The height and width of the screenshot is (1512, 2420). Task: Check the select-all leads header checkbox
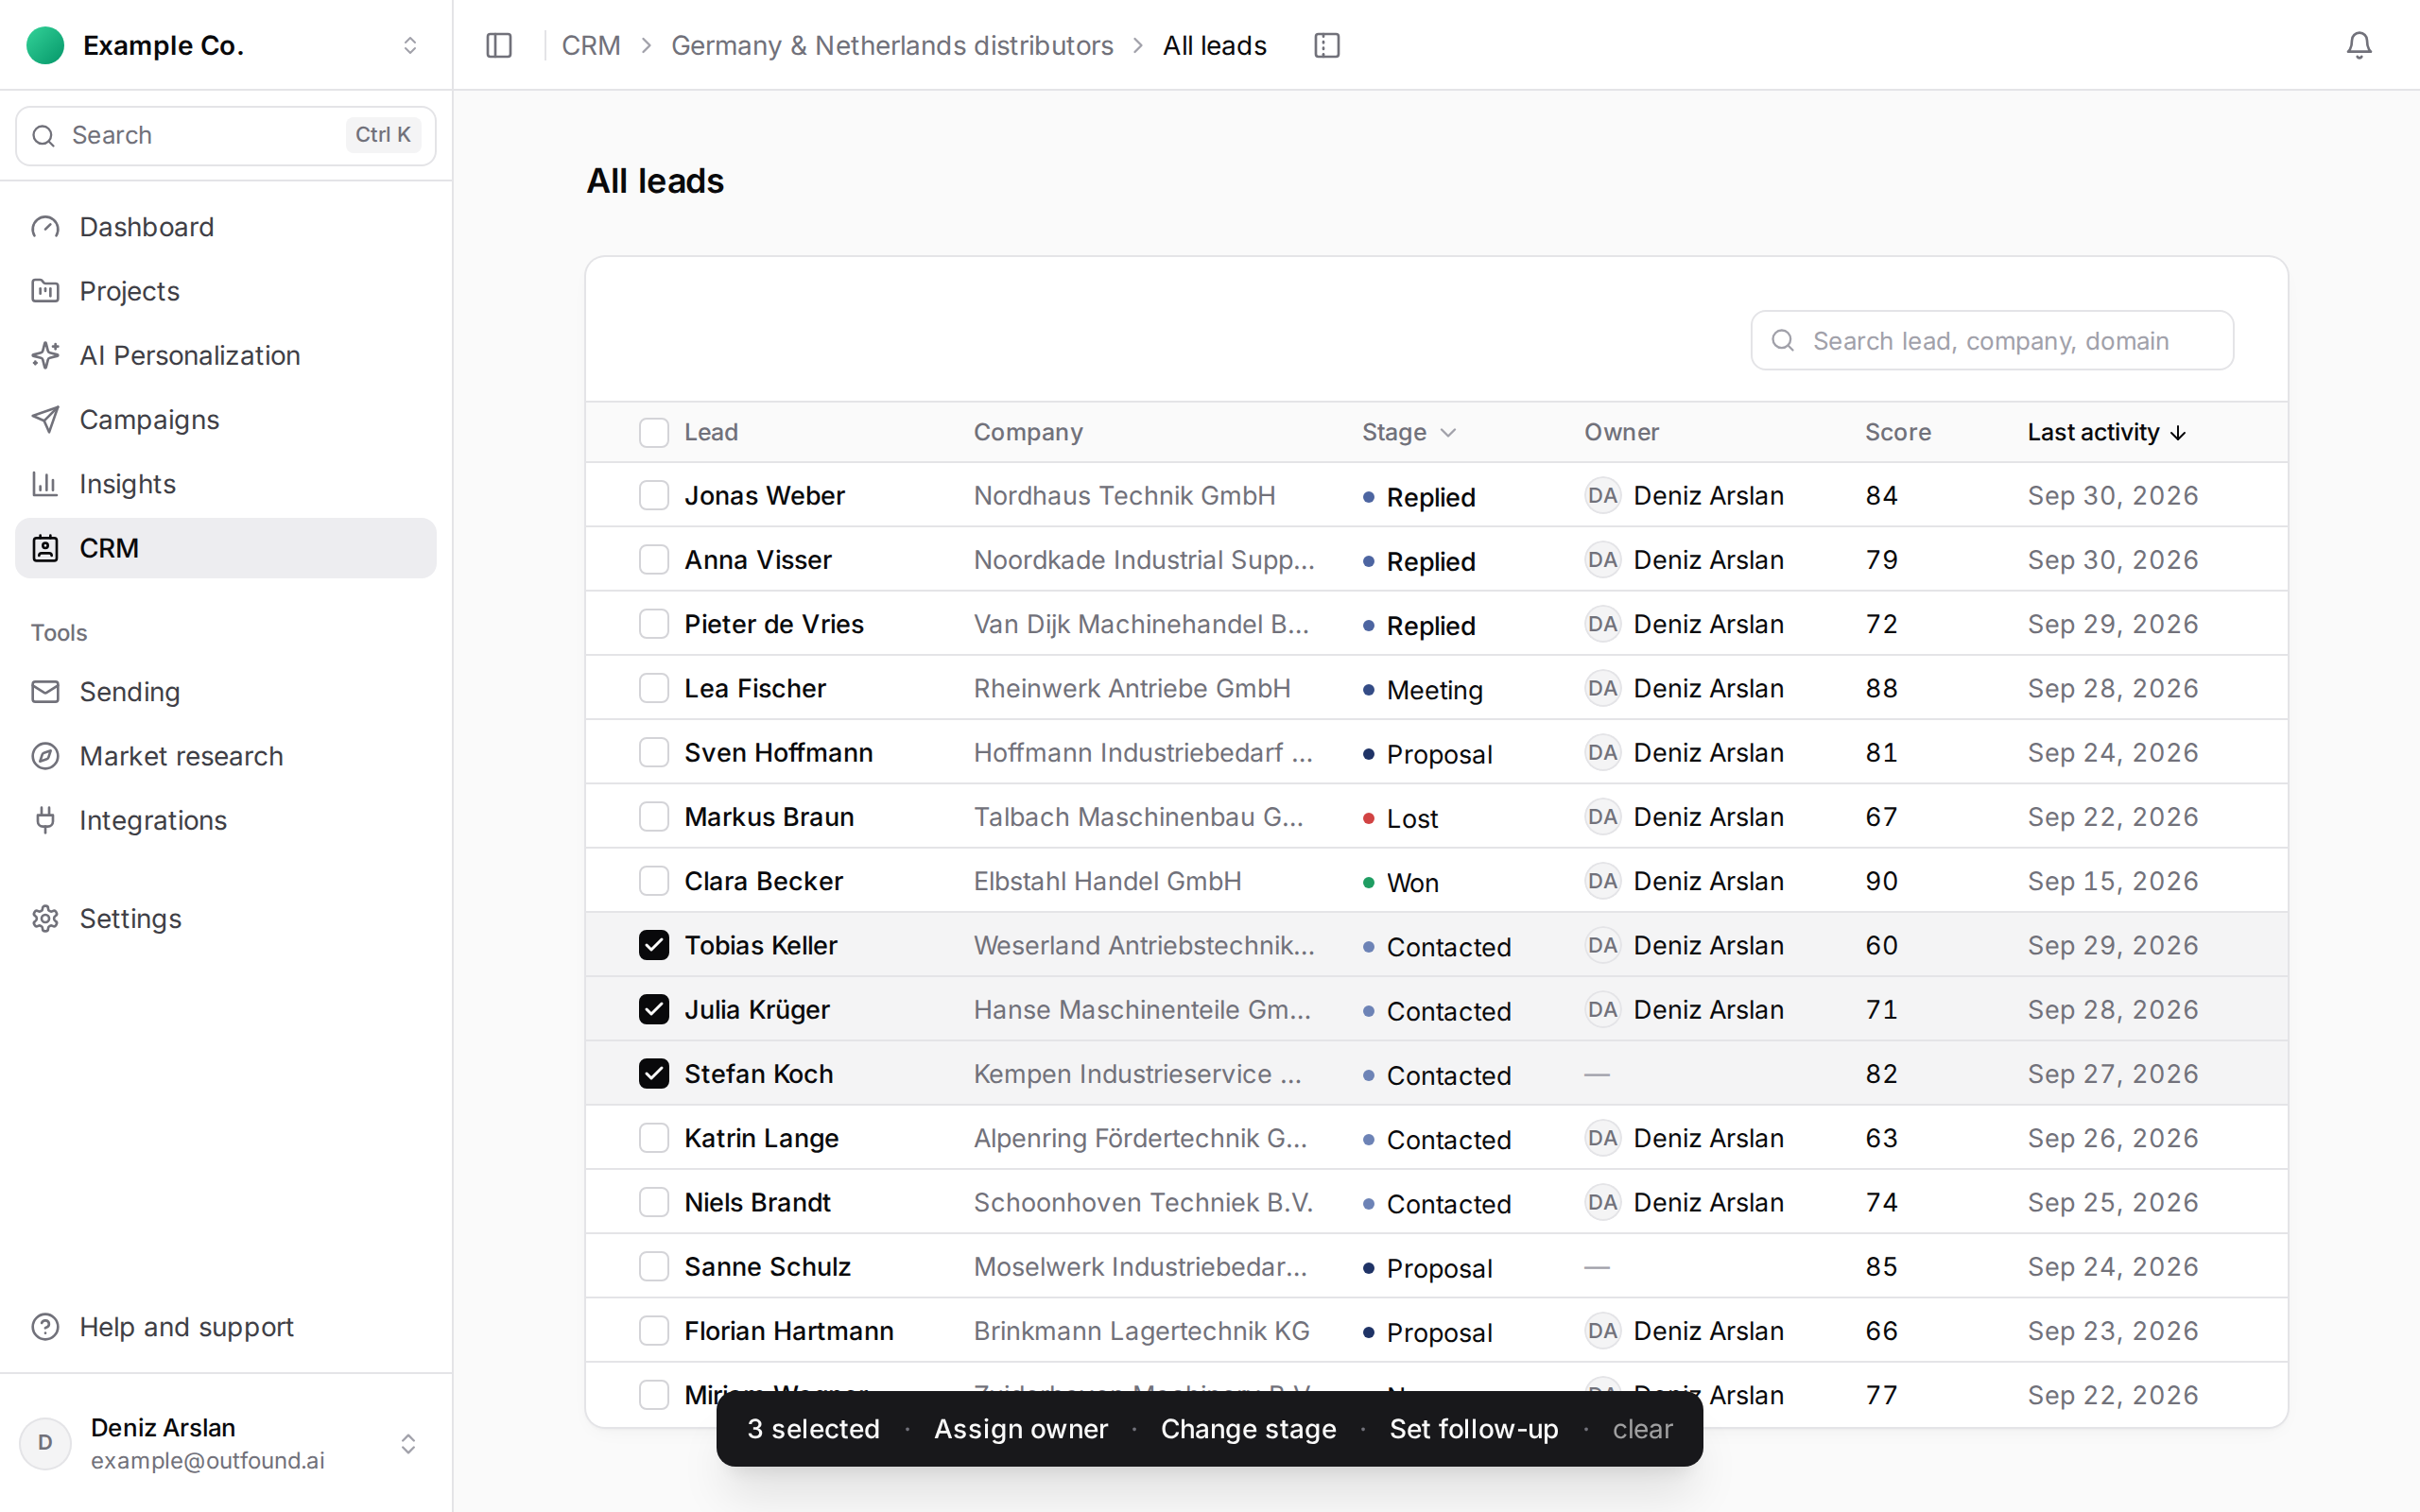tap(653, 432)
